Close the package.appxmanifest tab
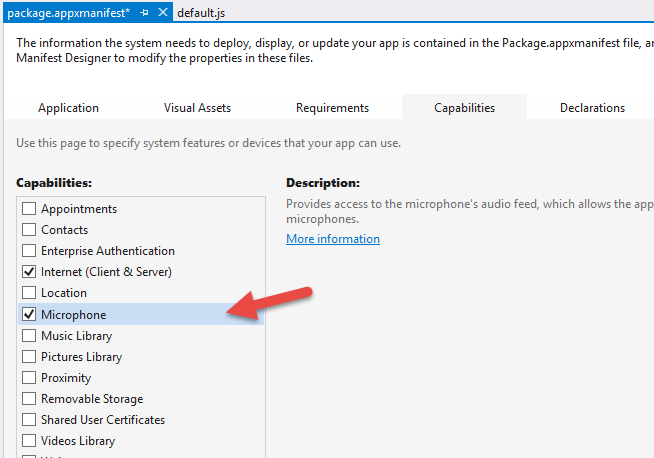This screenshot has height=458, width=654. click(x=163, y=12)
